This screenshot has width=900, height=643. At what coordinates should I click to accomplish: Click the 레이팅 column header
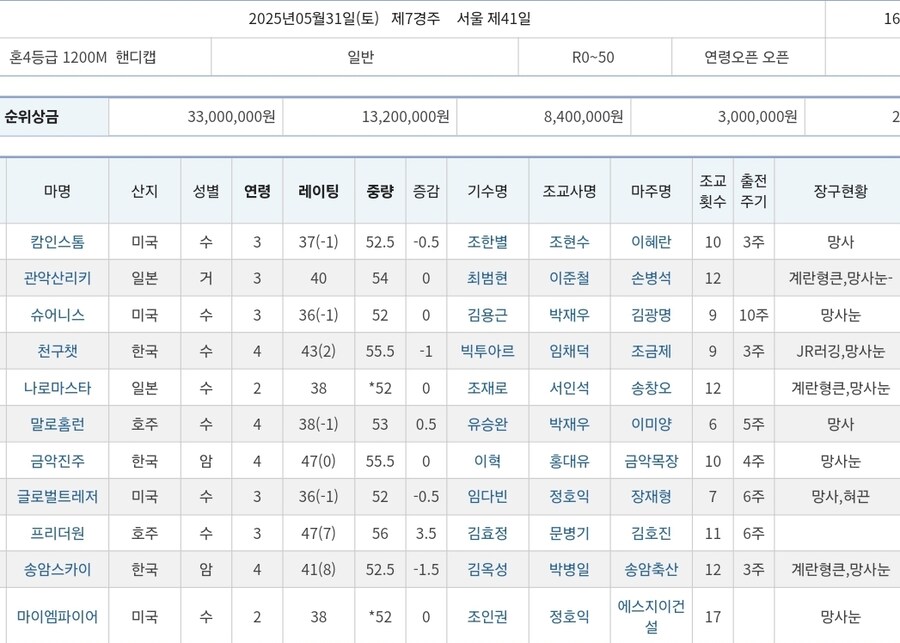pos(316,191)
